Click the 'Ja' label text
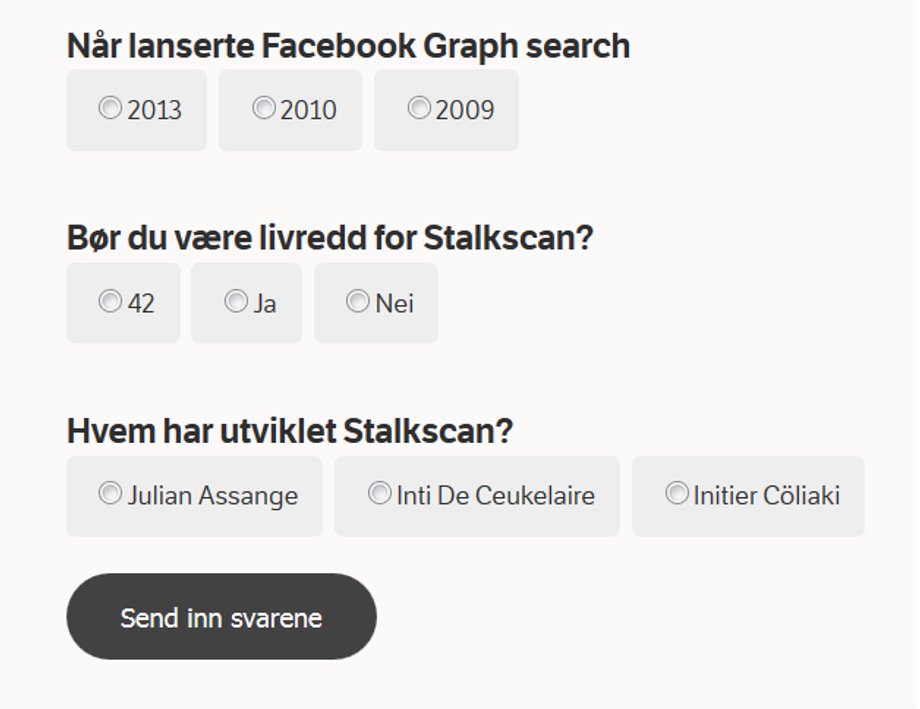This screenshot has width=920, height=709. pyautogui.click(x=265, y=304)
